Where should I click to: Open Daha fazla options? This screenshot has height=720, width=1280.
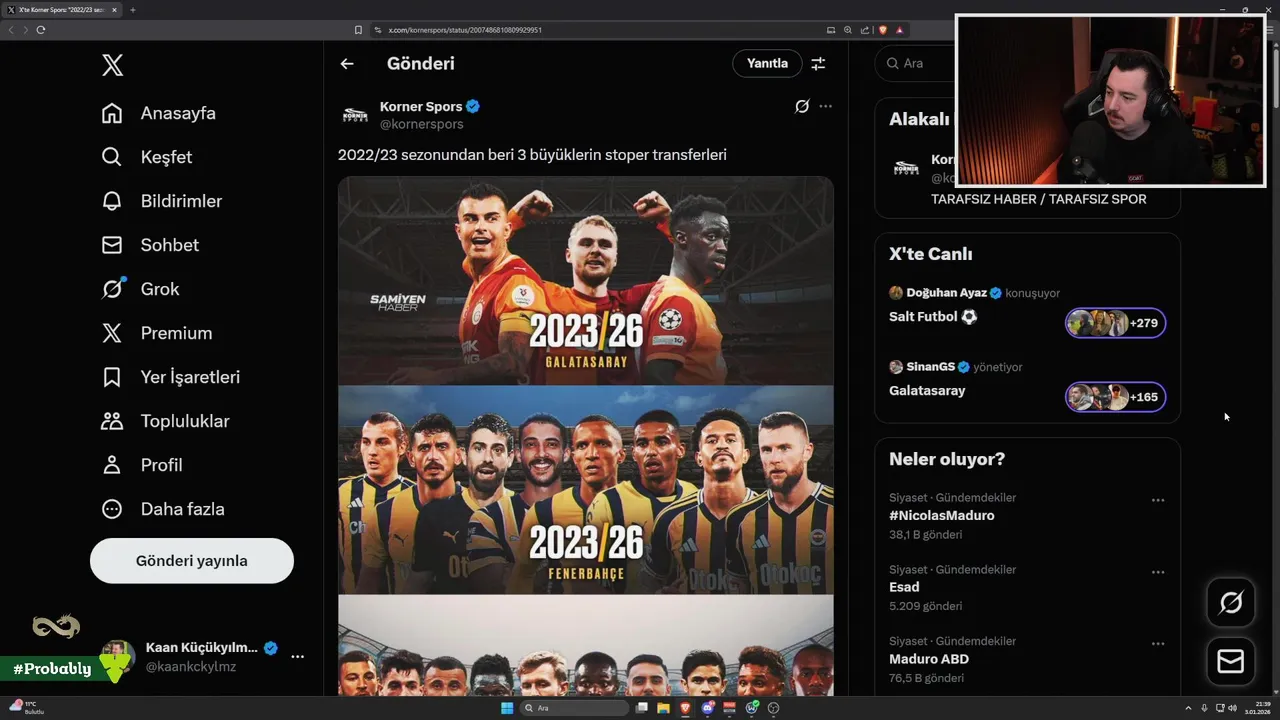[x=163, y=509]
